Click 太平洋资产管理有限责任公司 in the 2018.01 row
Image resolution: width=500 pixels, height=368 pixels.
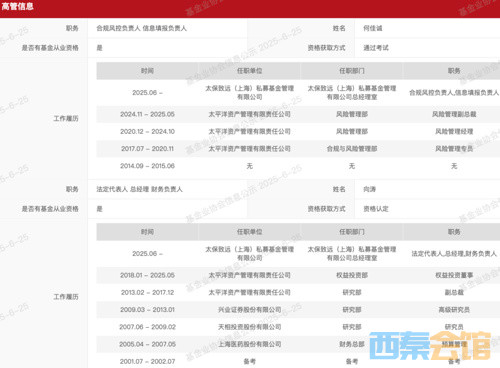point(249,275)
